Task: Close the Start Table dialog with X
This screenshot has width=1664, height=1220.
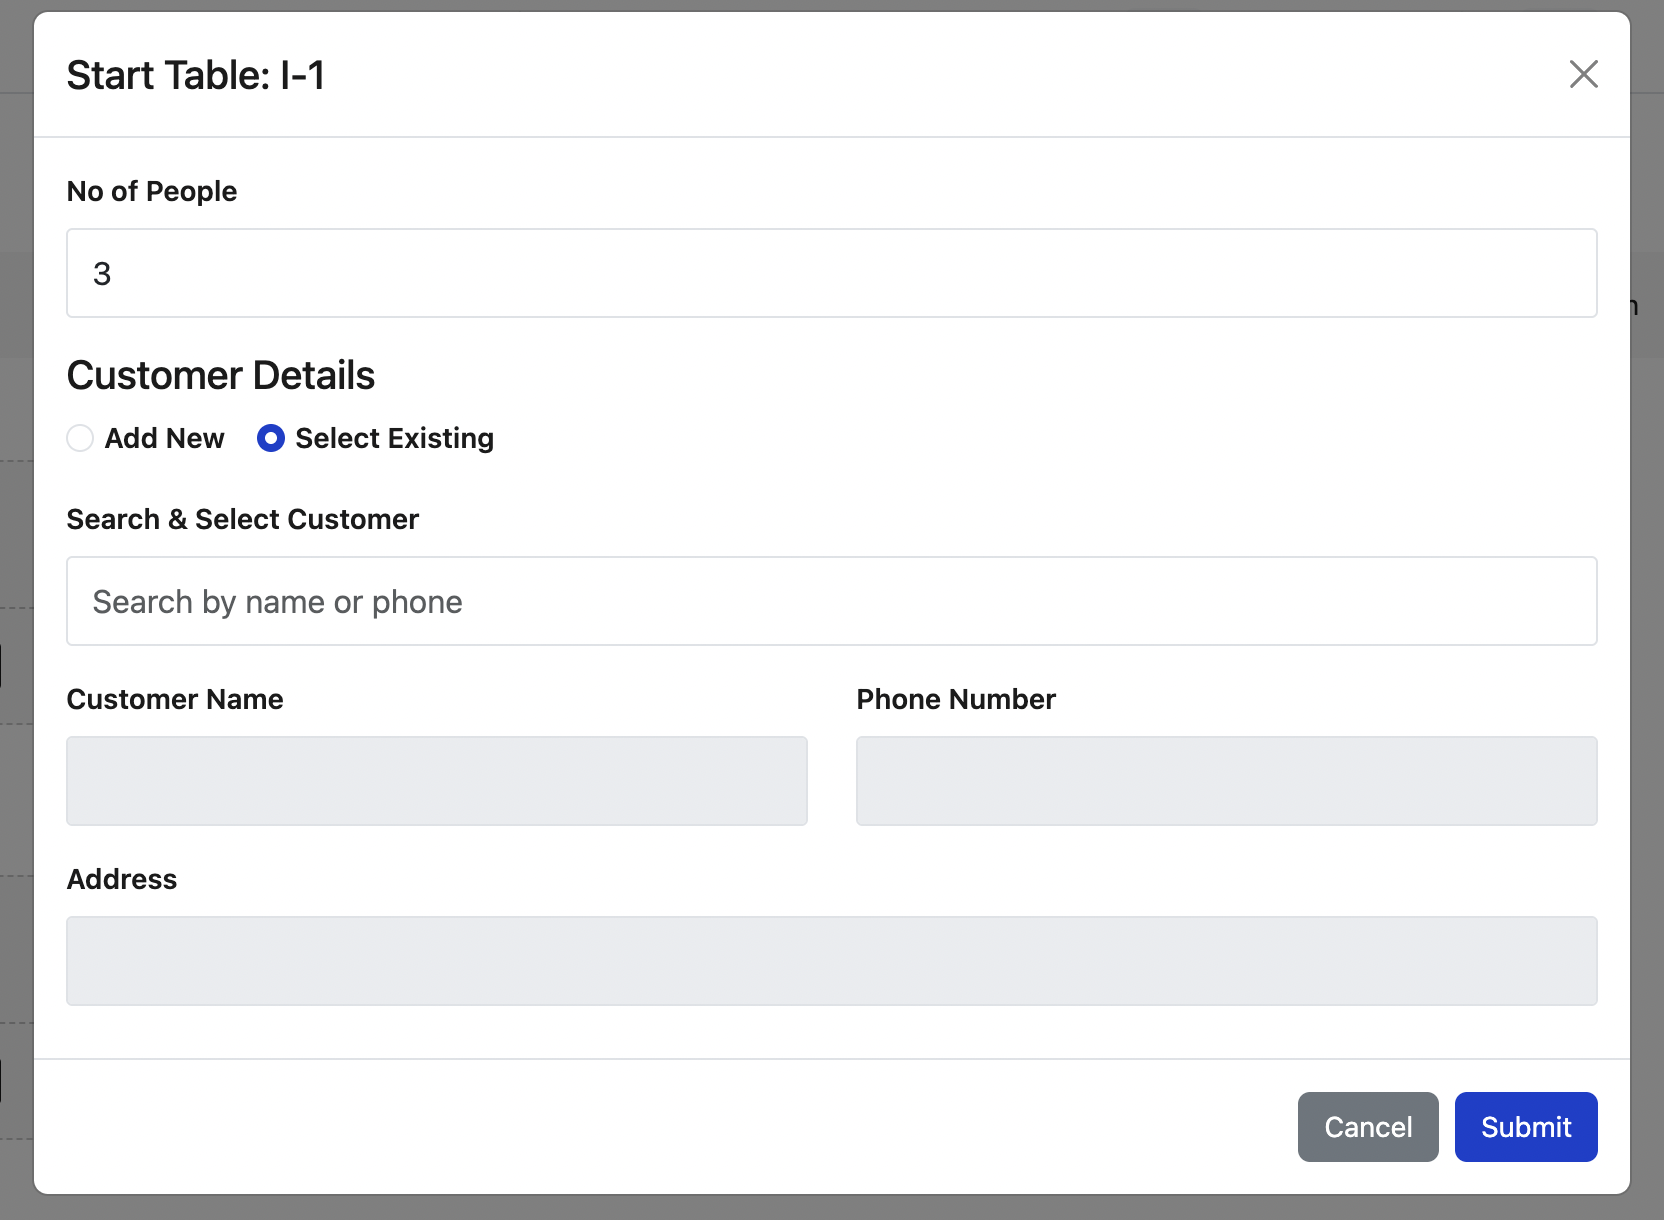Action: pos(1583,74)
